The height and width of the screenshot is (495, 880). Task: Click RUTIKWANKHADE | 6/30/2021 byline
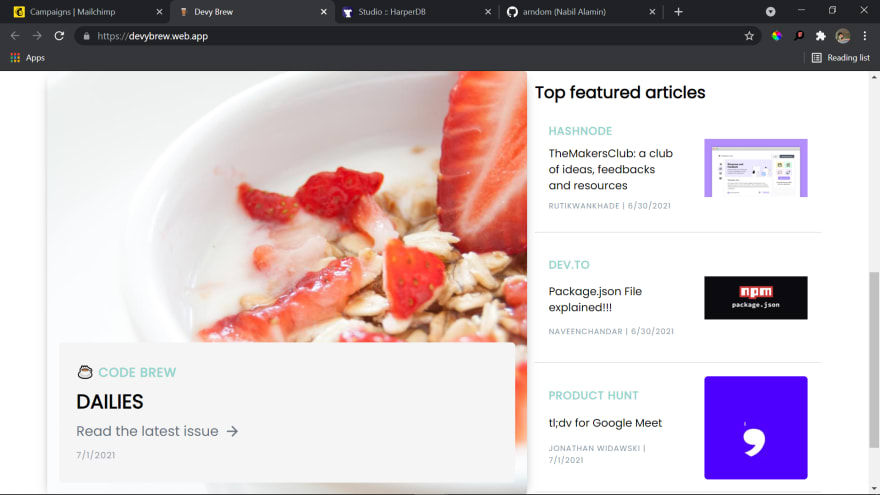coord(609,206)
